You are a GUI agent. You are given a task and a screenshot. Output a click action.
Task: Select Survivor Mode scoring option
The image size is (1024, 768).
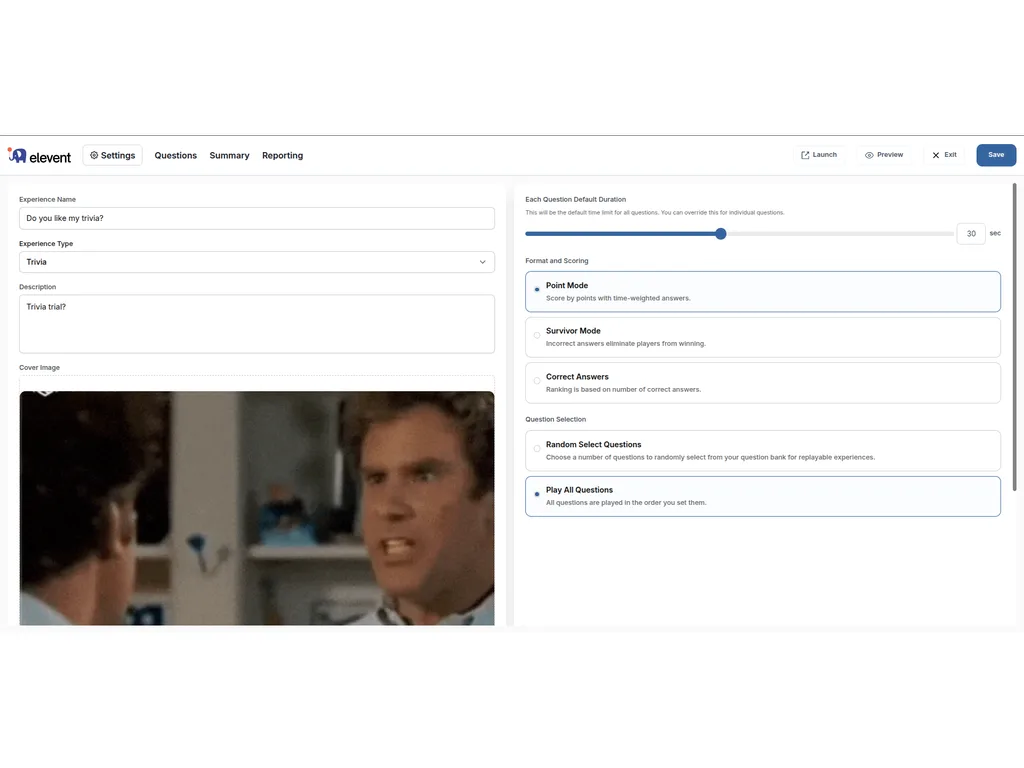(763, 337)
